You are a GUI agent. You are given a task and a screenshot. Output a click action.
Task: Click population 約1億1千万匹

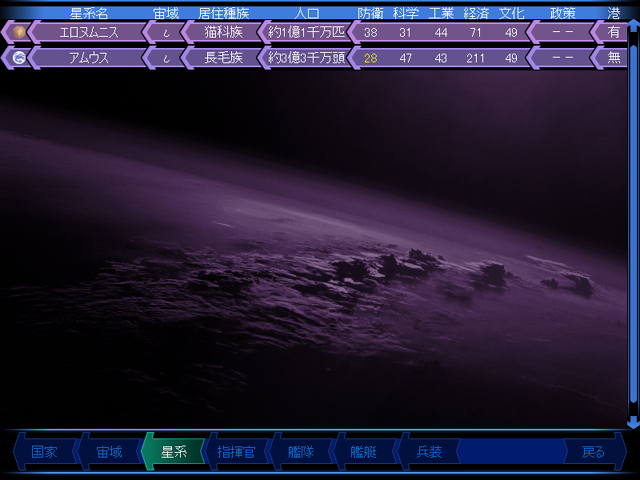tap(307, 32)
